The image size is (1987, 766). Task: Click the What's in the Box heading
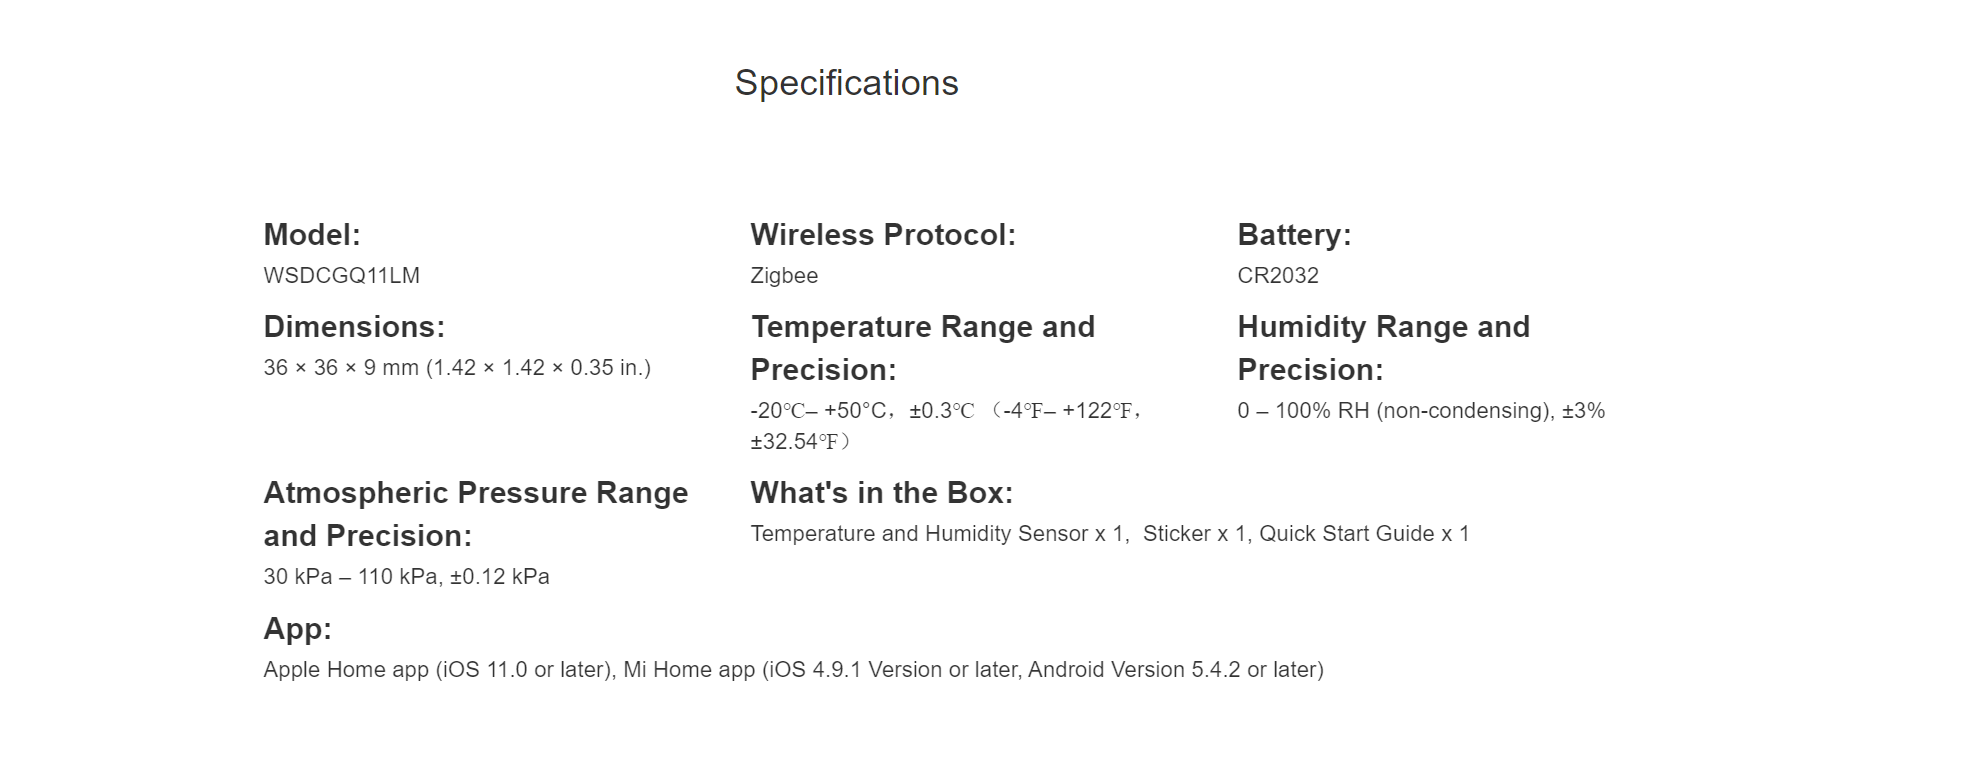click(x=881, y=493)
